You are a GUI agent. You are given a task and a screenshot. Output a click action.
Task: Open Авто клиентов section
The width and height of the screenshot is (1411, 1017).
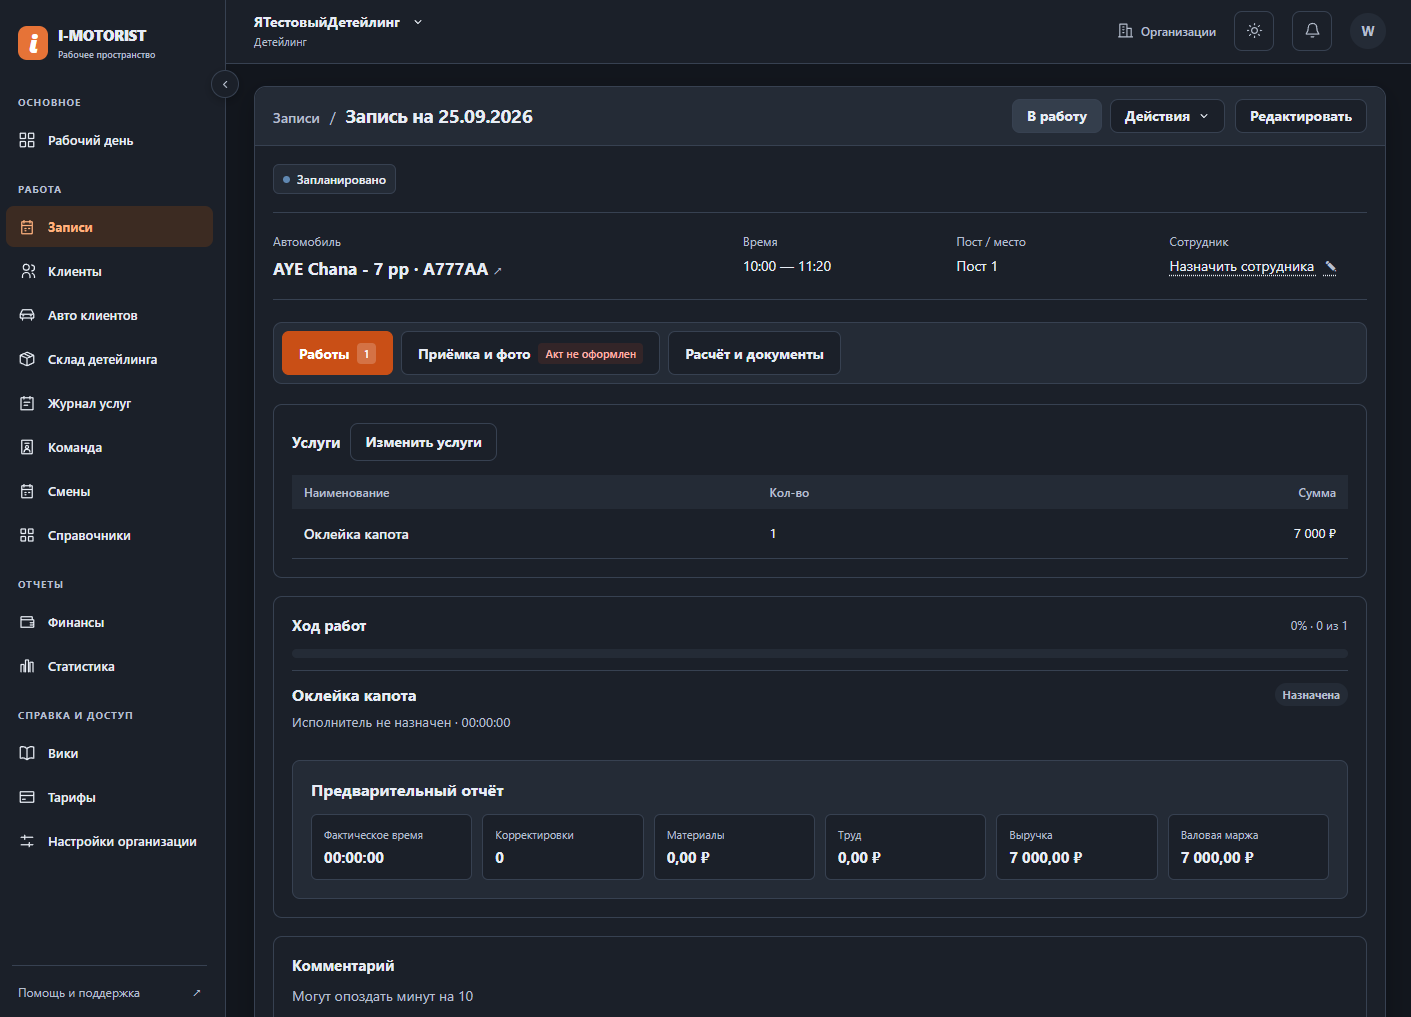coord(109,315)
